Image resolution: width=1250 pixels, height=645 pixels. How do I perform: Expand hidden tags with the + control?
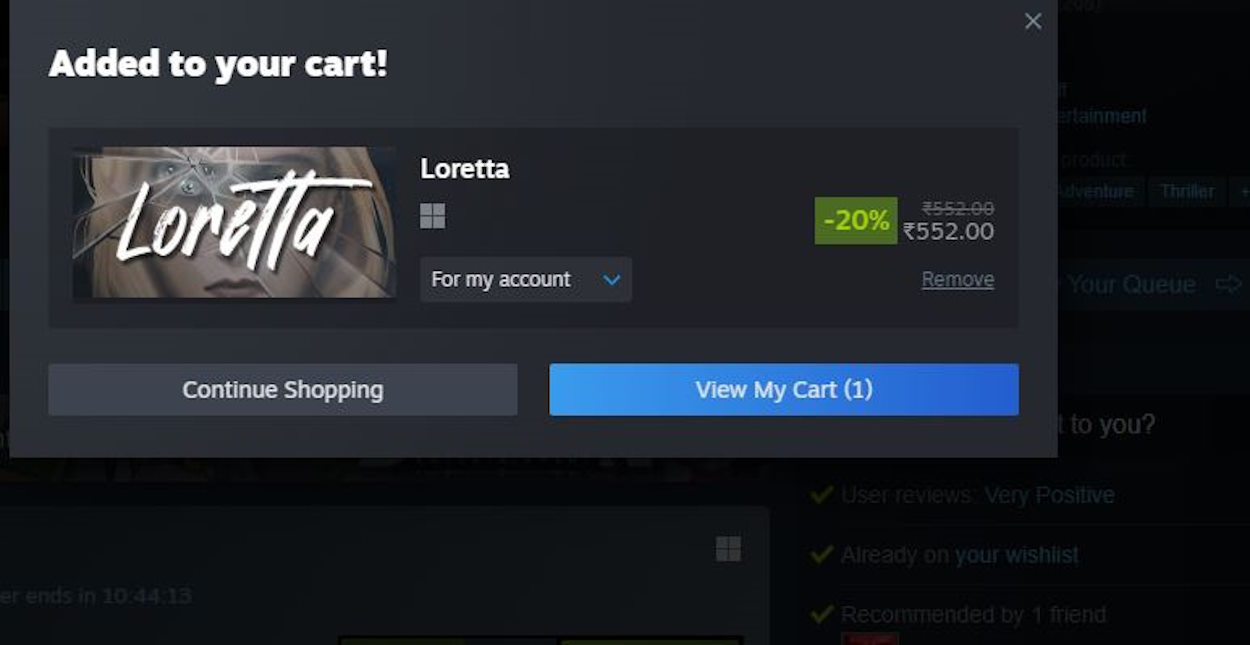pyautogui.click(x=1243, y=191)
